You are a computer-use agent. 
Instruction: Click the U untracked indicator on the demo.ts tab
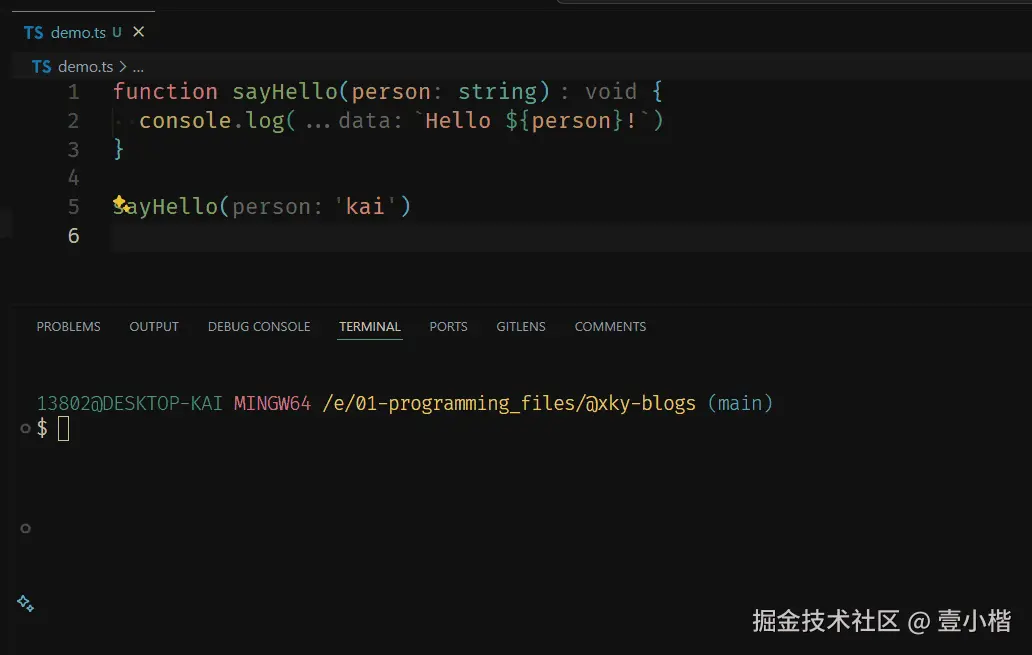pyautogui.click(x=117, y=31)
